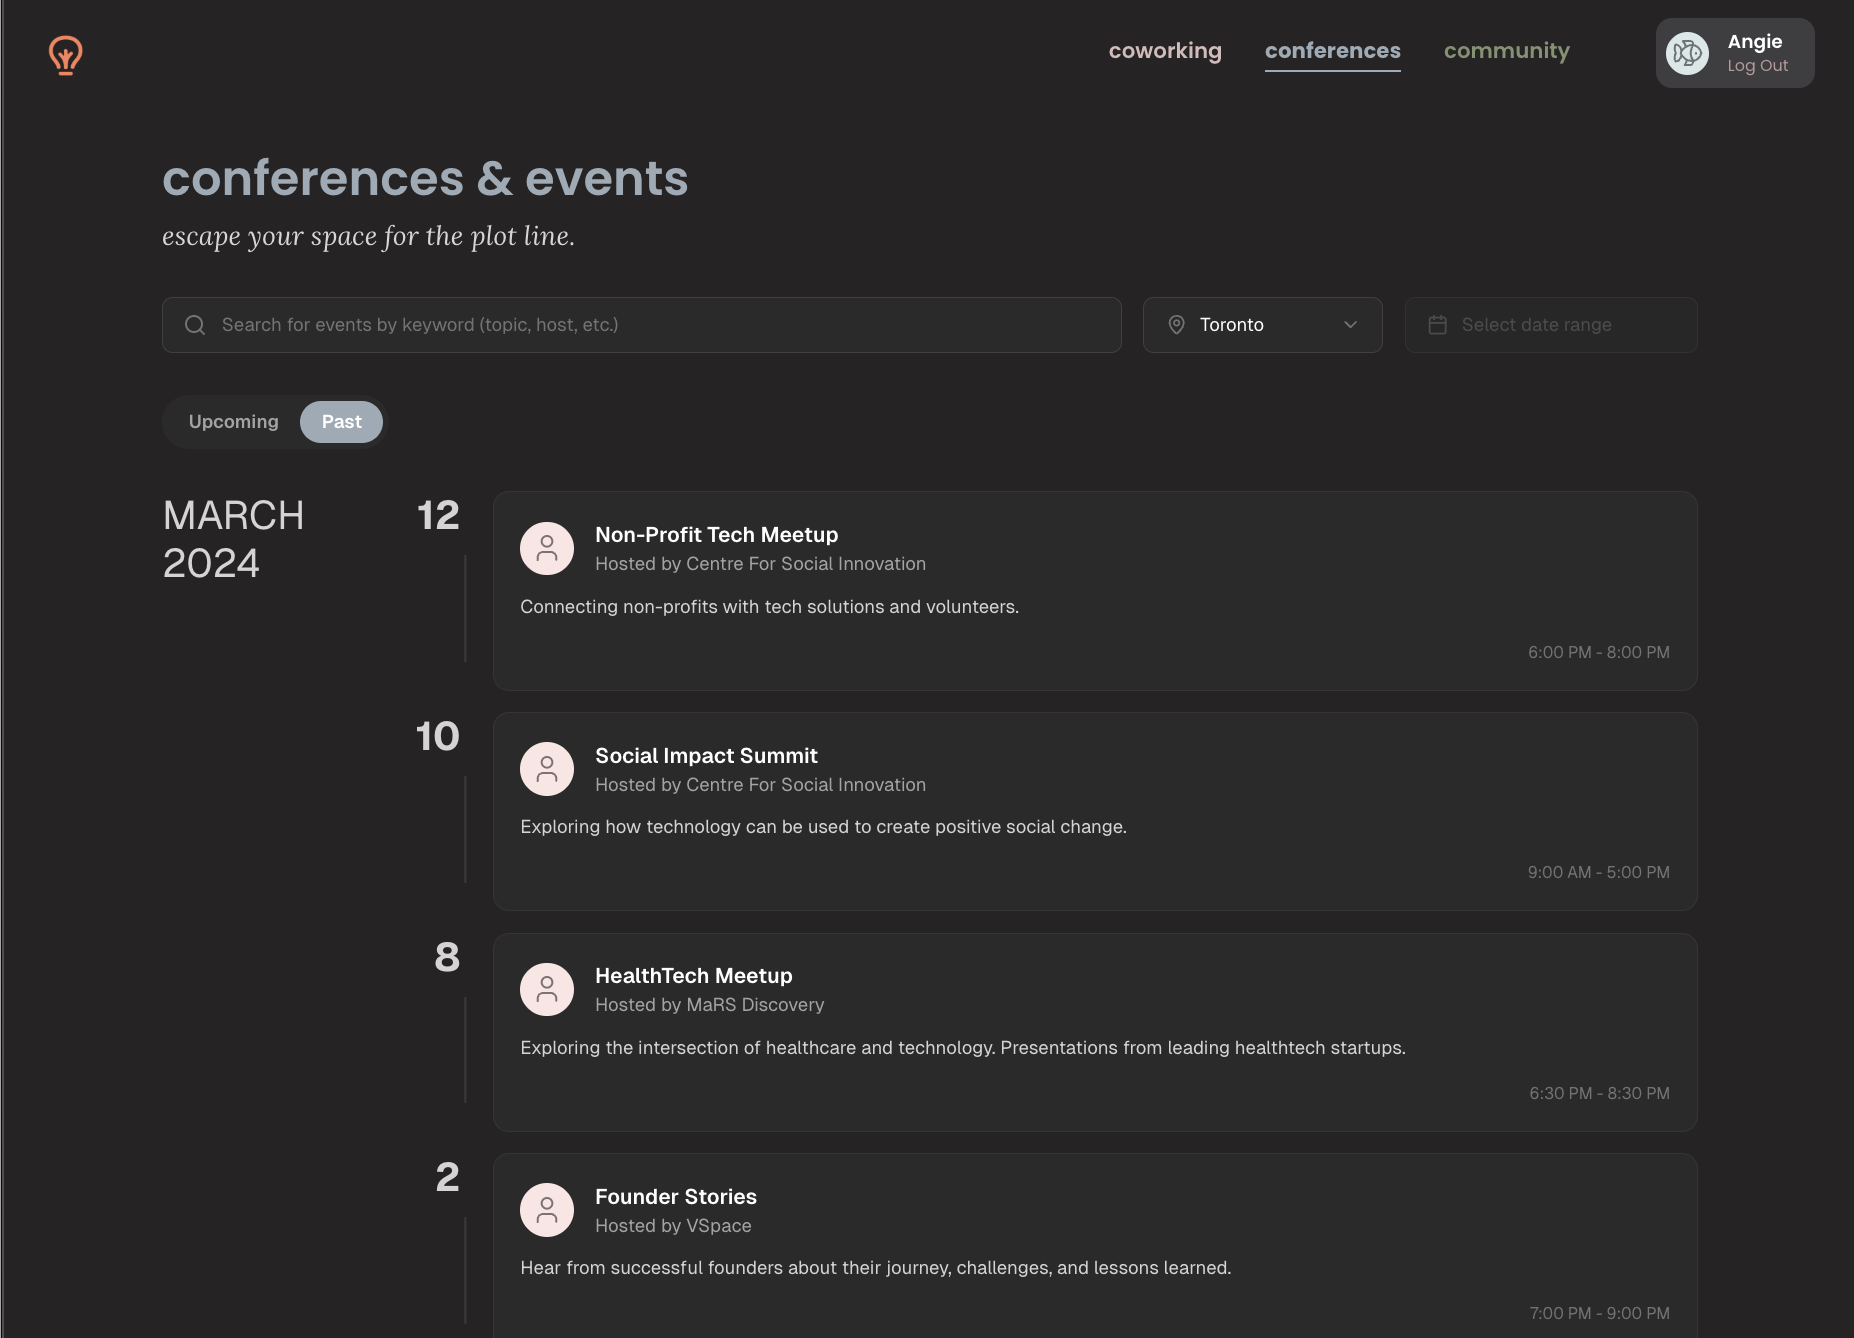Switch to Upcoming events
Viewport: 1854px width, 1338px height.
pos(233,422)
